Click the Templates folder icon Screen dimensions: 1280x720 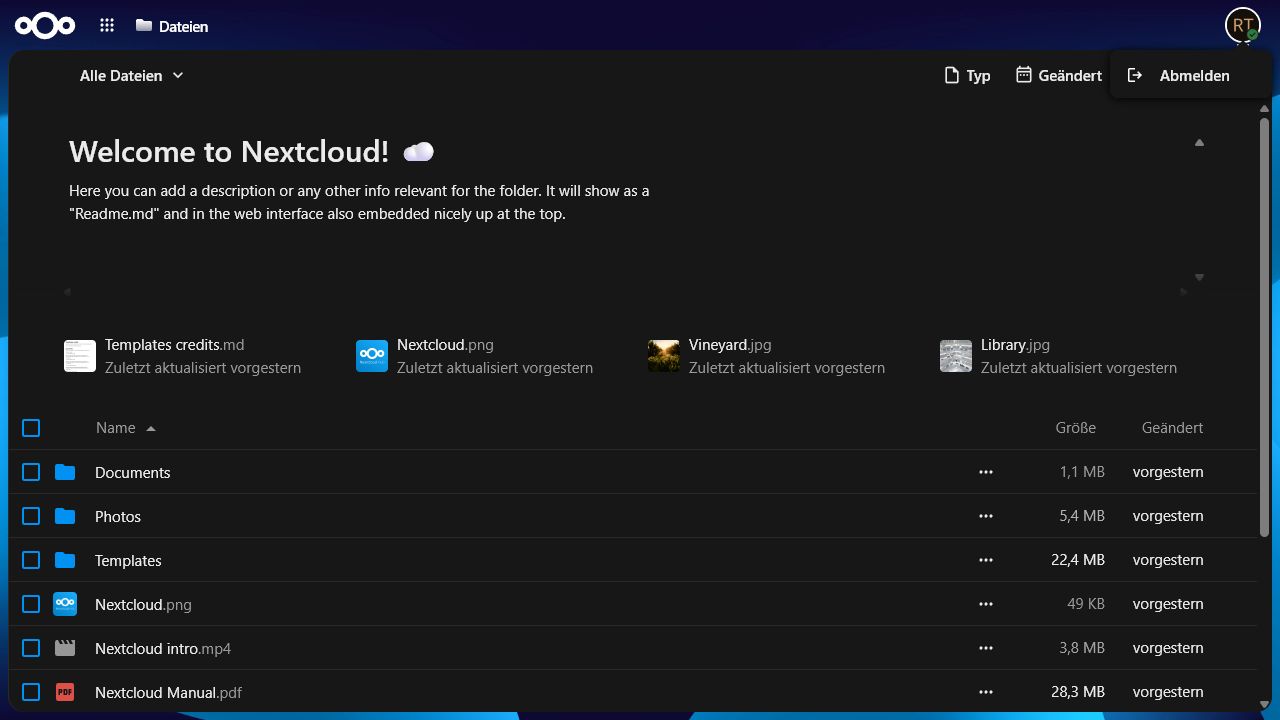click(65, 560)
